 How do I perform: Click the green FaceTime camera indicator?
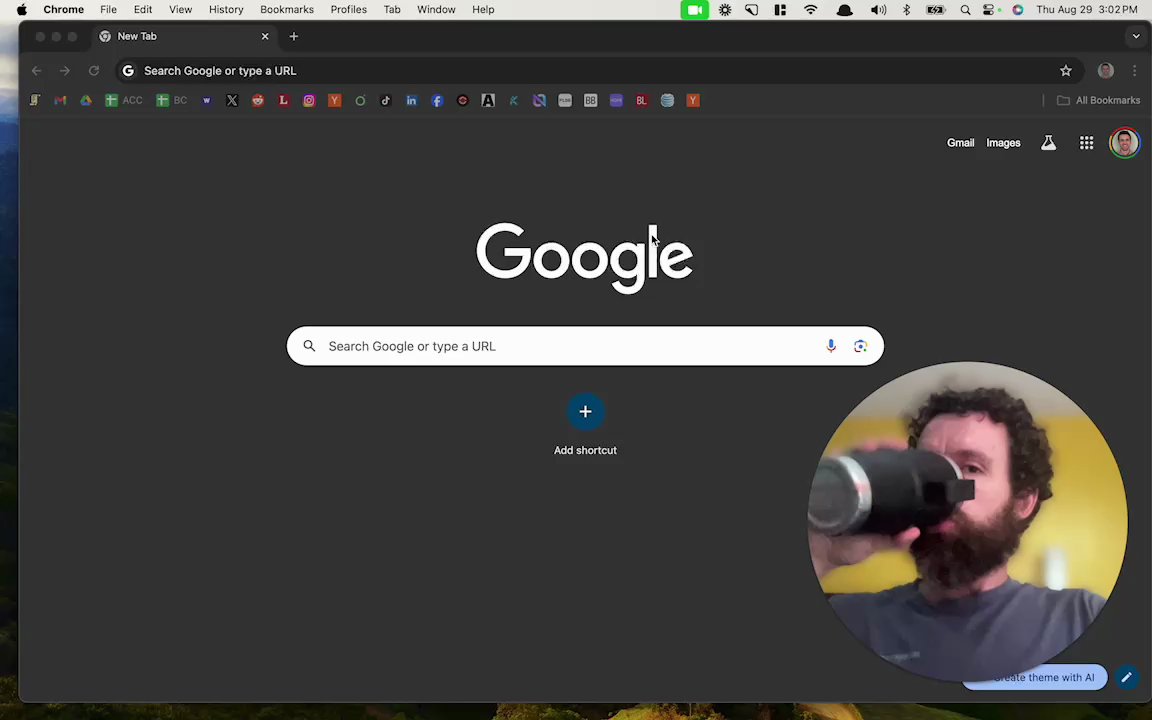[x=695, y=10]
